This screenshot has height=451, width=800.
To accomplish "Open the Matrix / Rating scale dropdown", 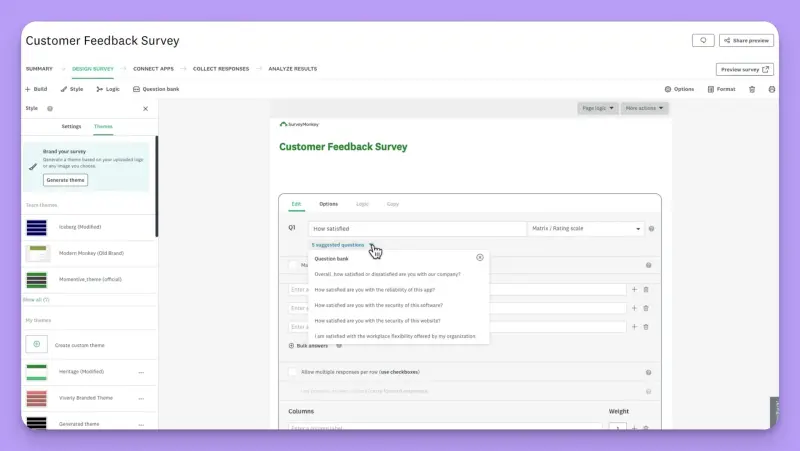I will [586, 229].
